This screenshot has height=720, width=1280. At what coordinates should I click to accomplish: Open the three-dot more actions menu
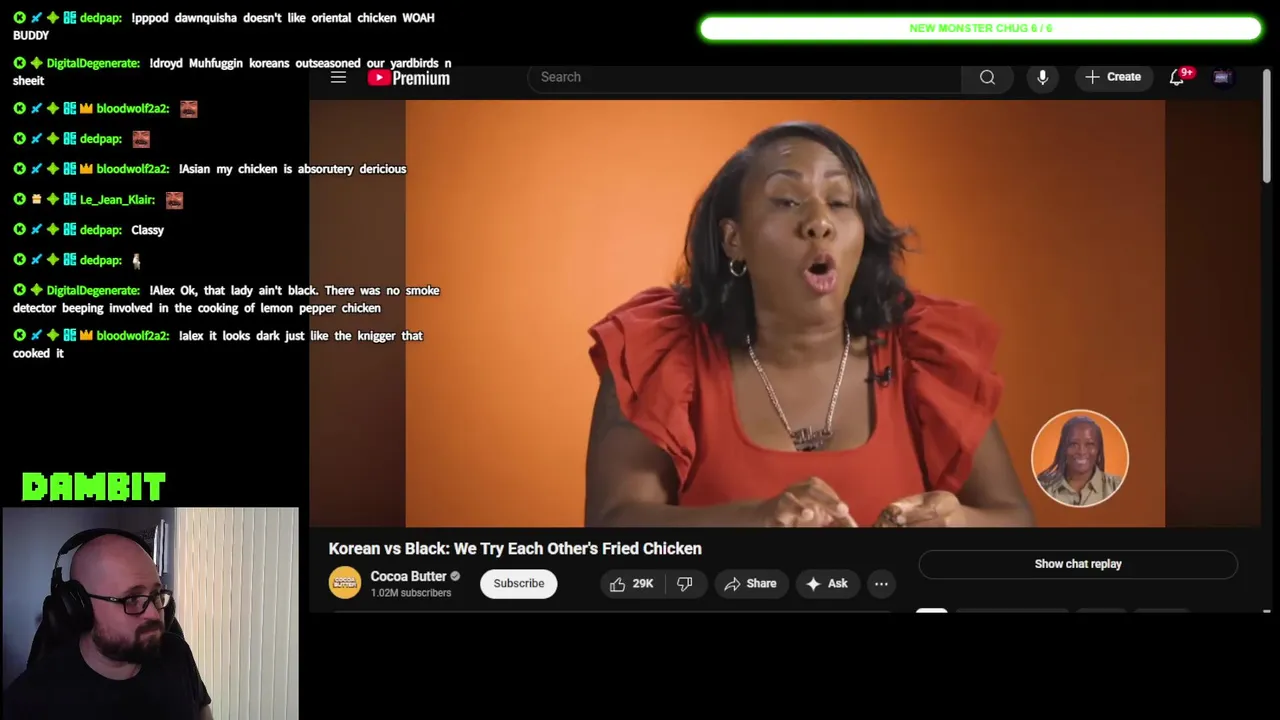(881, 584)
